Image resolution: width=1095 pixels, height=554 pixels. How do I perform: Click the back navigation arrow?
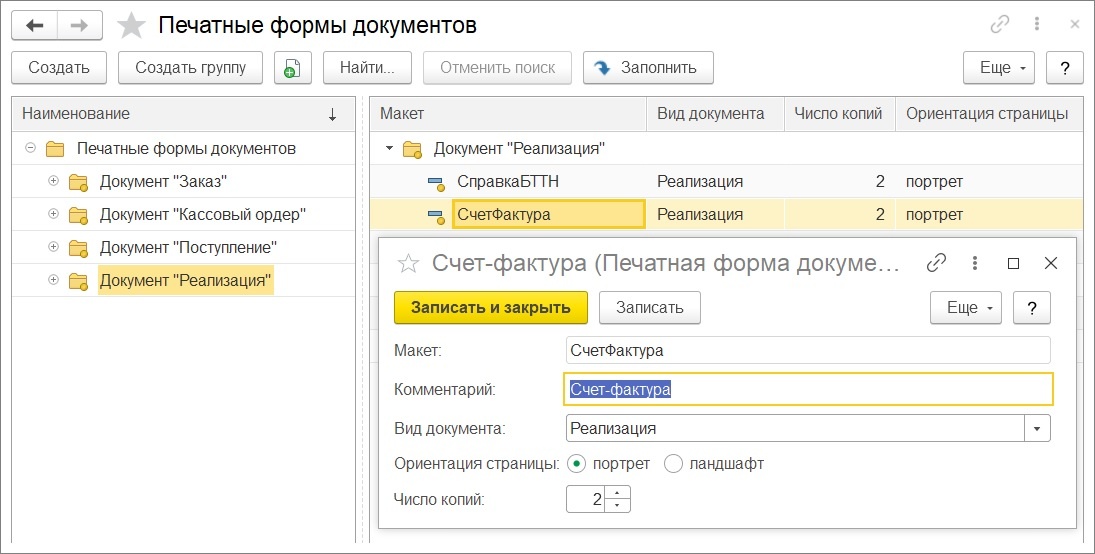[34, 26]
